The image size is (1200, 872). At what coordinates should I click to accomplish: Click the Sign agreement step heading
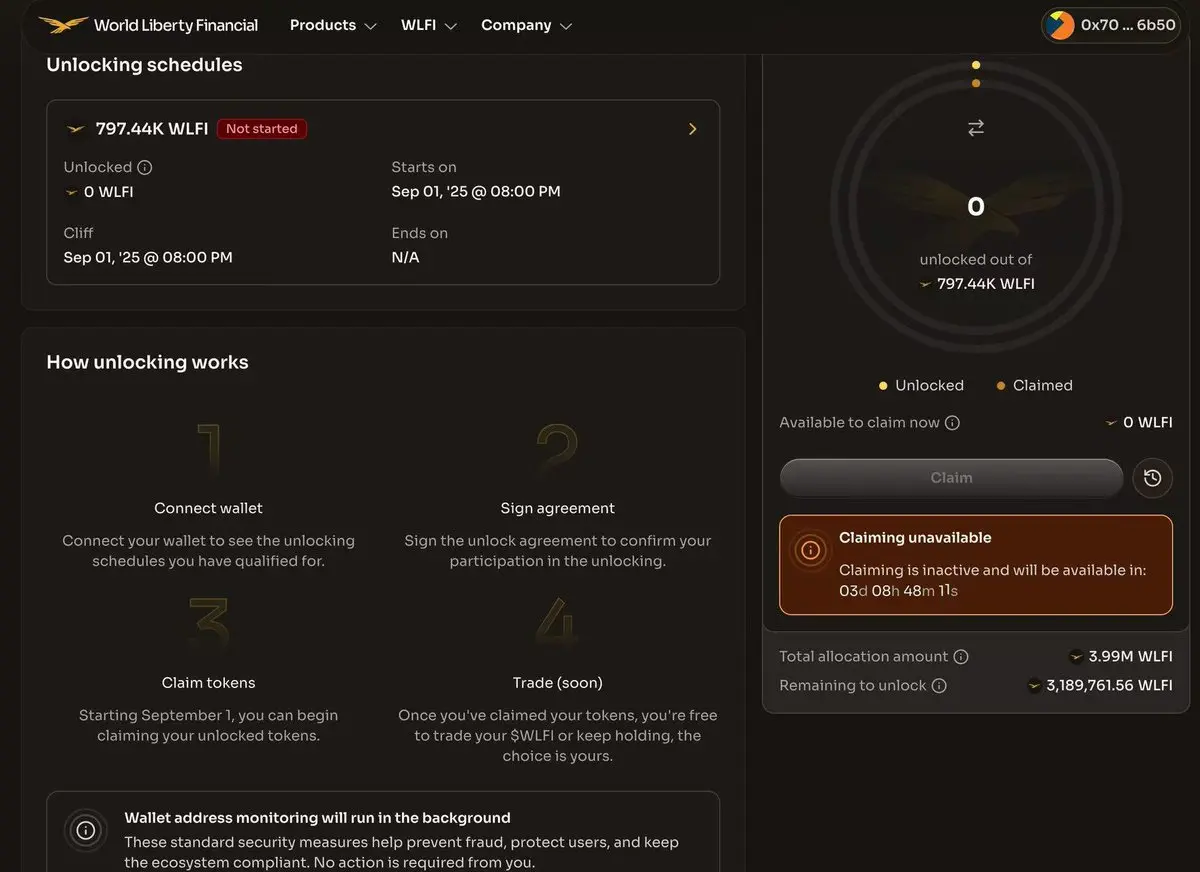[x=558, y=508]
